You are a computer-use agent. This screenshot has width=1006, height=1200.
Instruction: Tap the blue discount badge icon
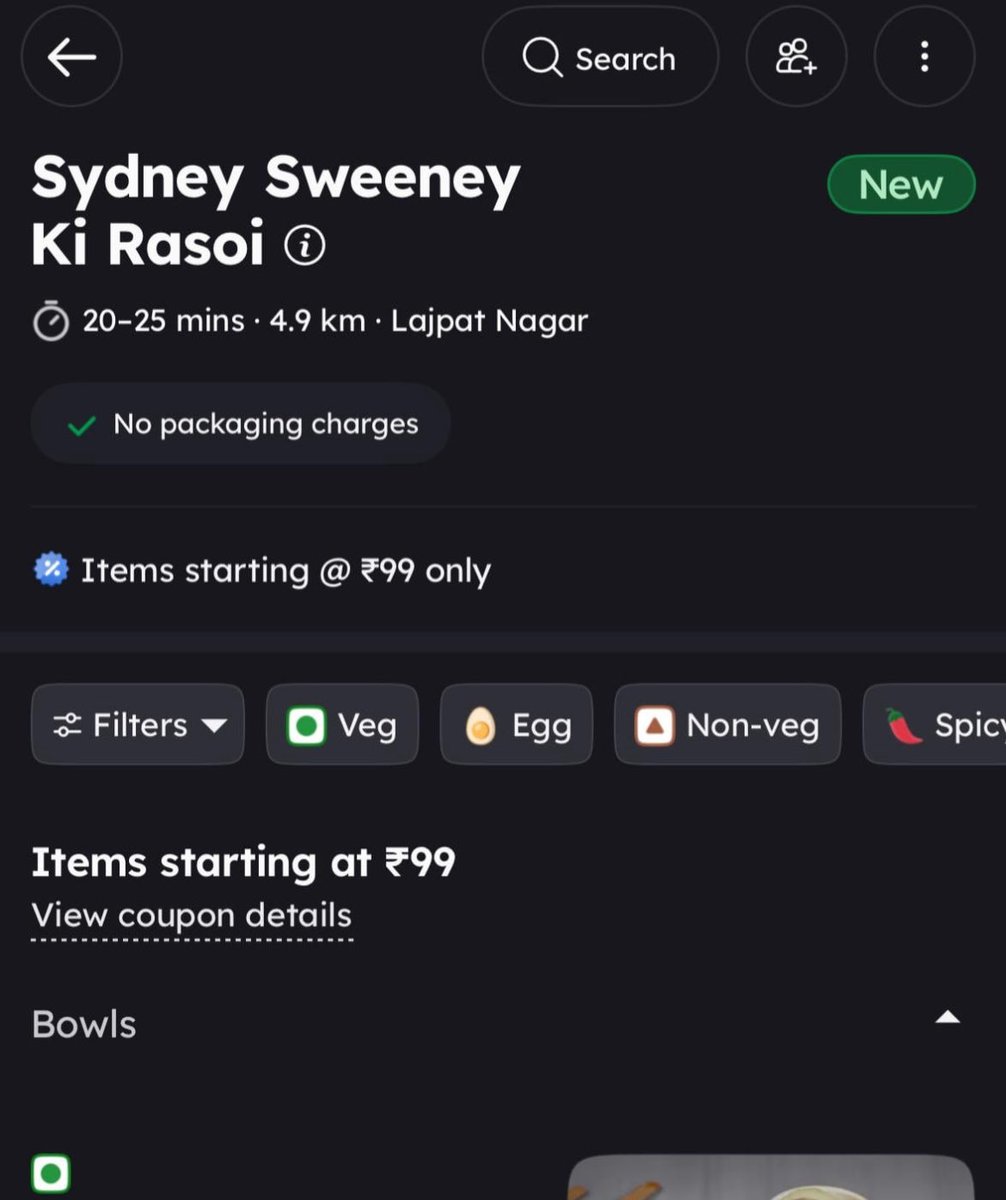[x=51, y=570]
